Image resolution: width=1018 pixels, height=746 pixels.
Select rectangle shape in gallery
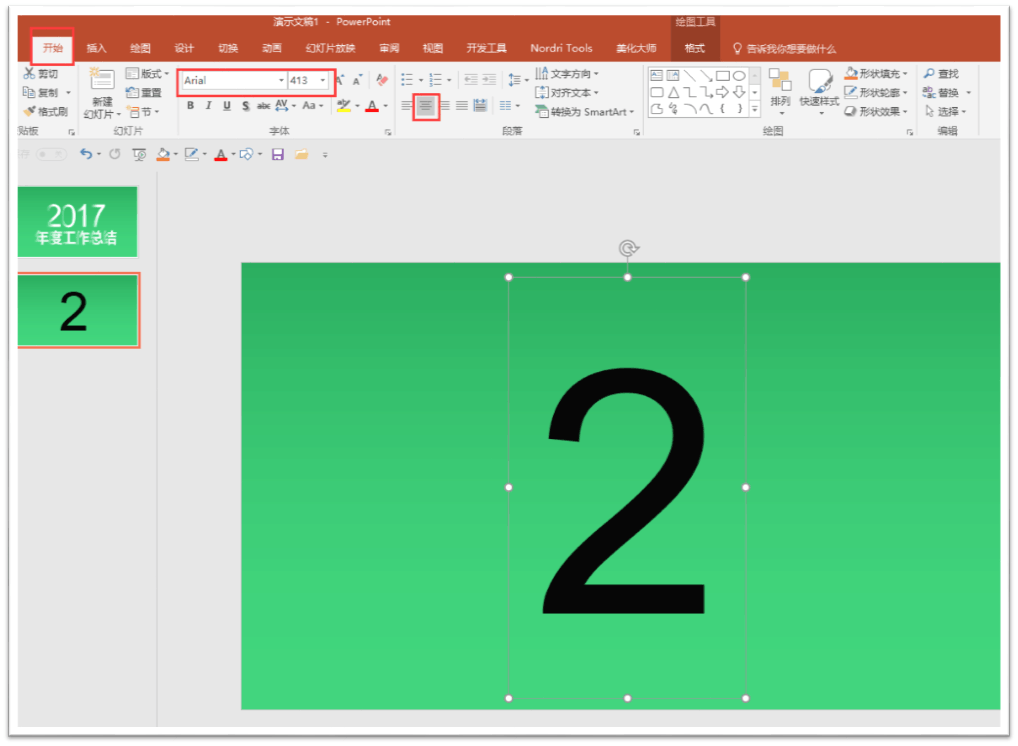(723, 76)
